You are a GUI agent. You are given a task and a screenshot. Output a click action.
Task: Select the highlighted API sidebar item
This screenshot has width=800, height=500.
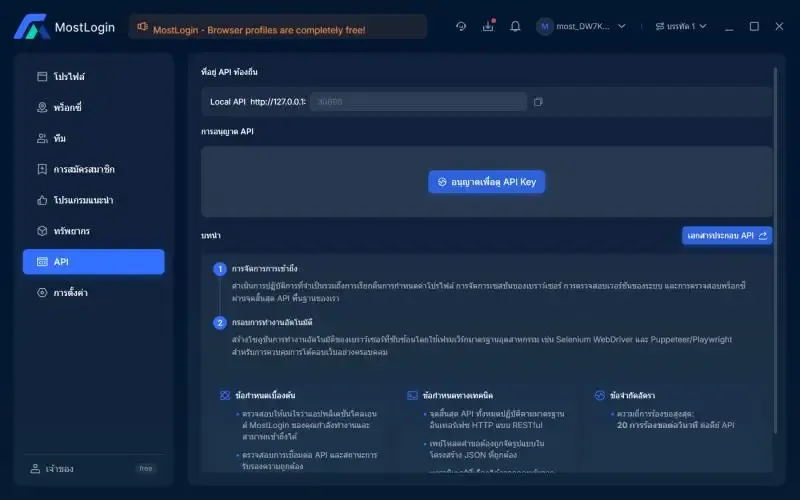pos(93,262)
